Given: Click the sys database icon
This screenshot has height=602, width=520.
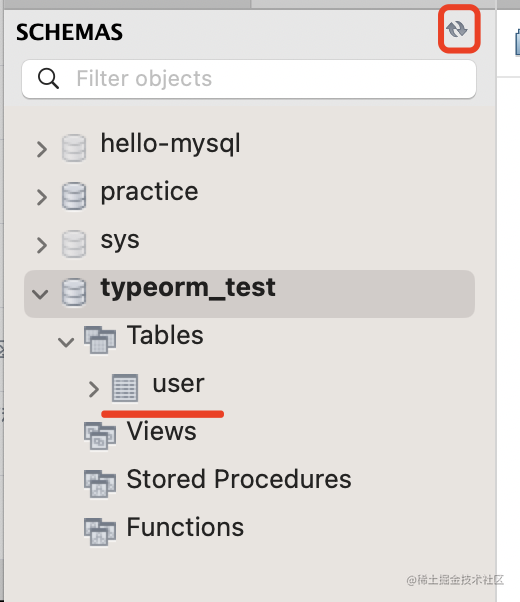Looking at the screenshot, I should 74,244.
